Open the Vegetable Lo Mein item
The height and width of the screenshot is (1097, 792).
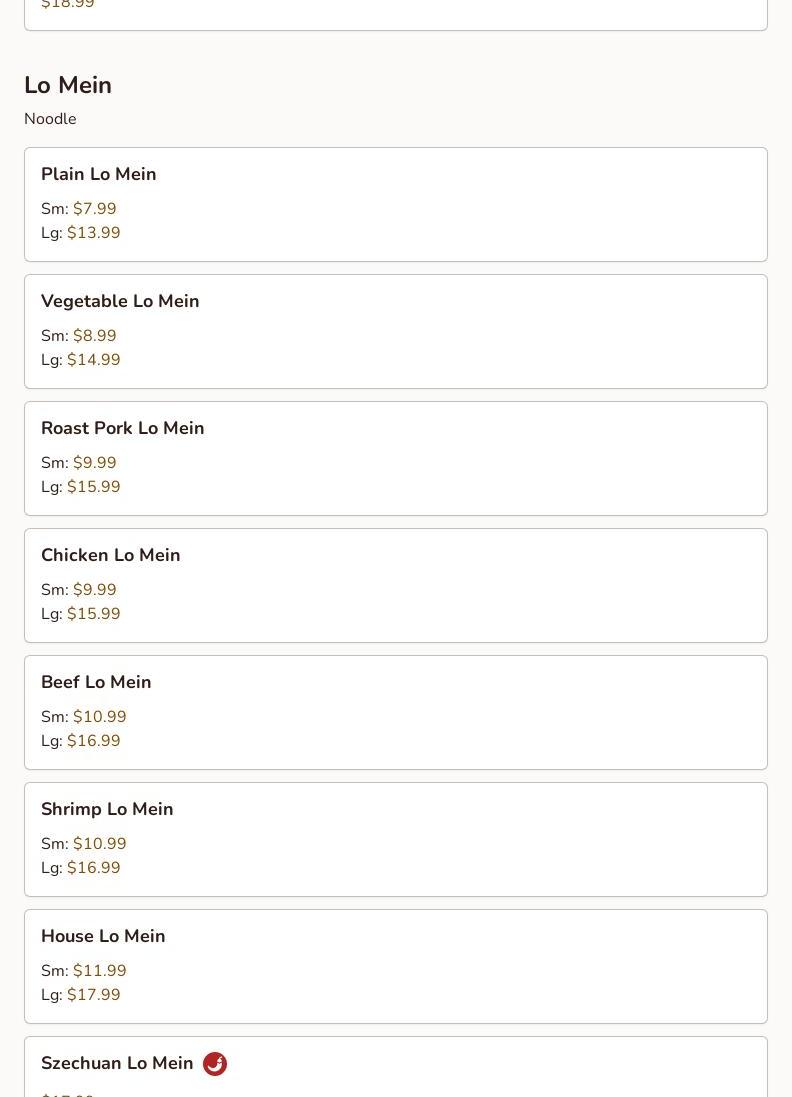pos(120,301)
